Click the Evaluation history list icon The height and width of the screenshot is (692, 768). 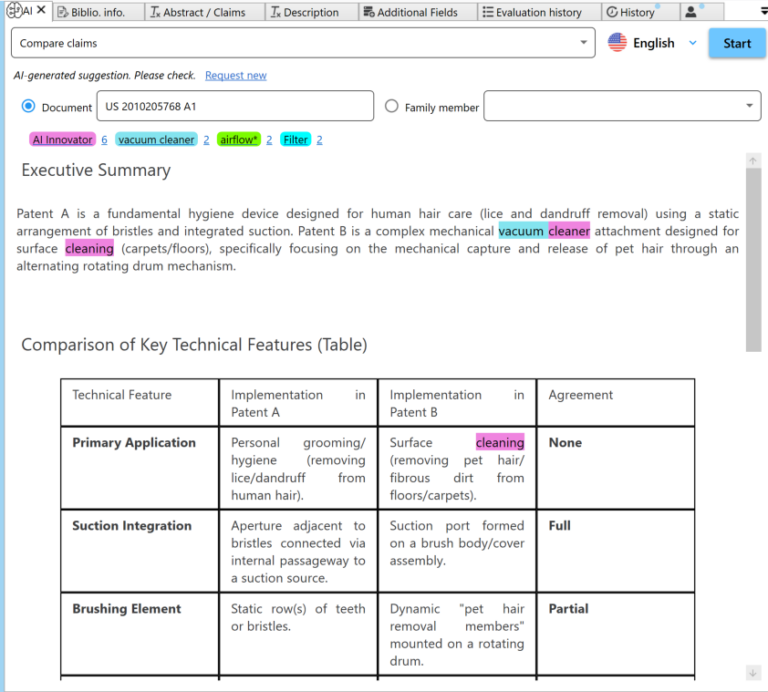click(487, 12)
